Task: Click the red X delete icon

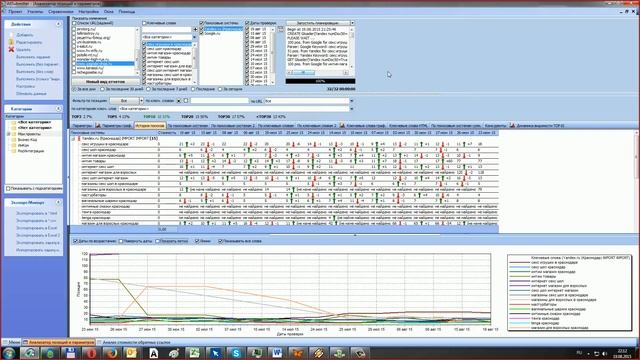Action: tap(11, 49)
